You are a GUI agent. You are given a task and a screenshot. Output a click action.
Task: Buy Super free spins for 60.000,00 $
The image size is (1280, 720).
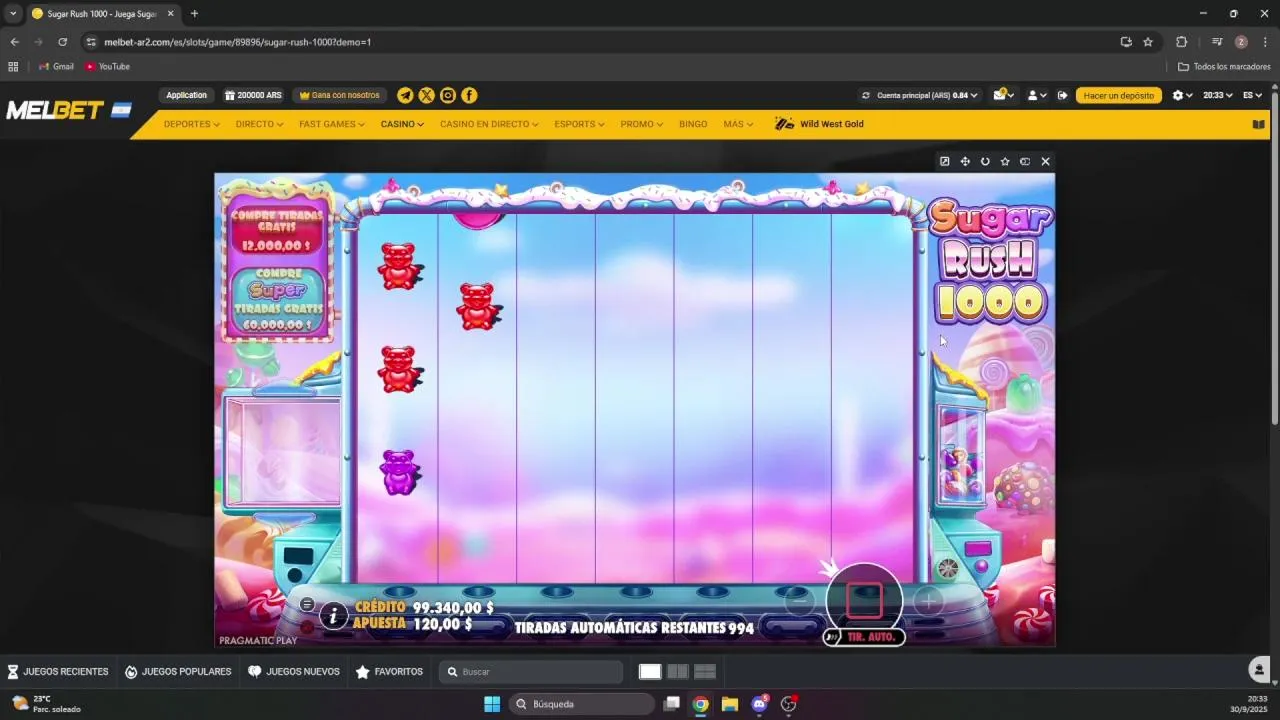tap(277, 299)
